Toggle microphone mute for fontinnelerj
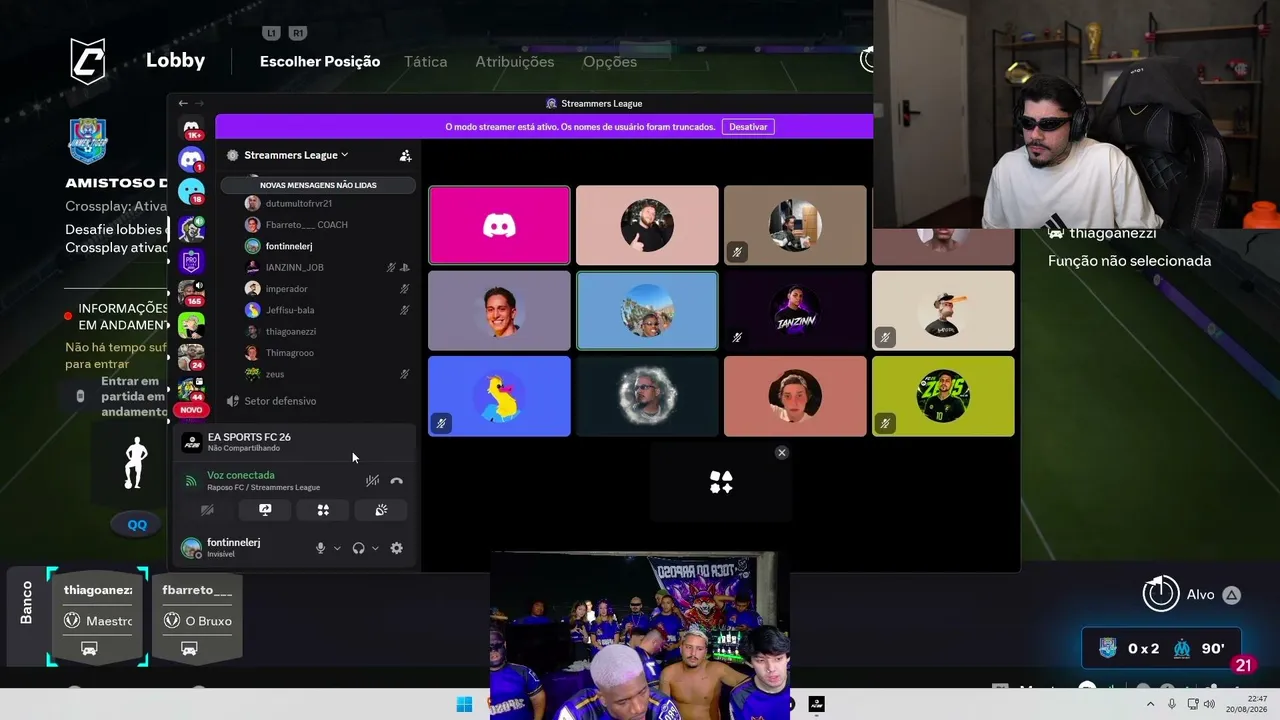1280x720 pixels. 321,548
